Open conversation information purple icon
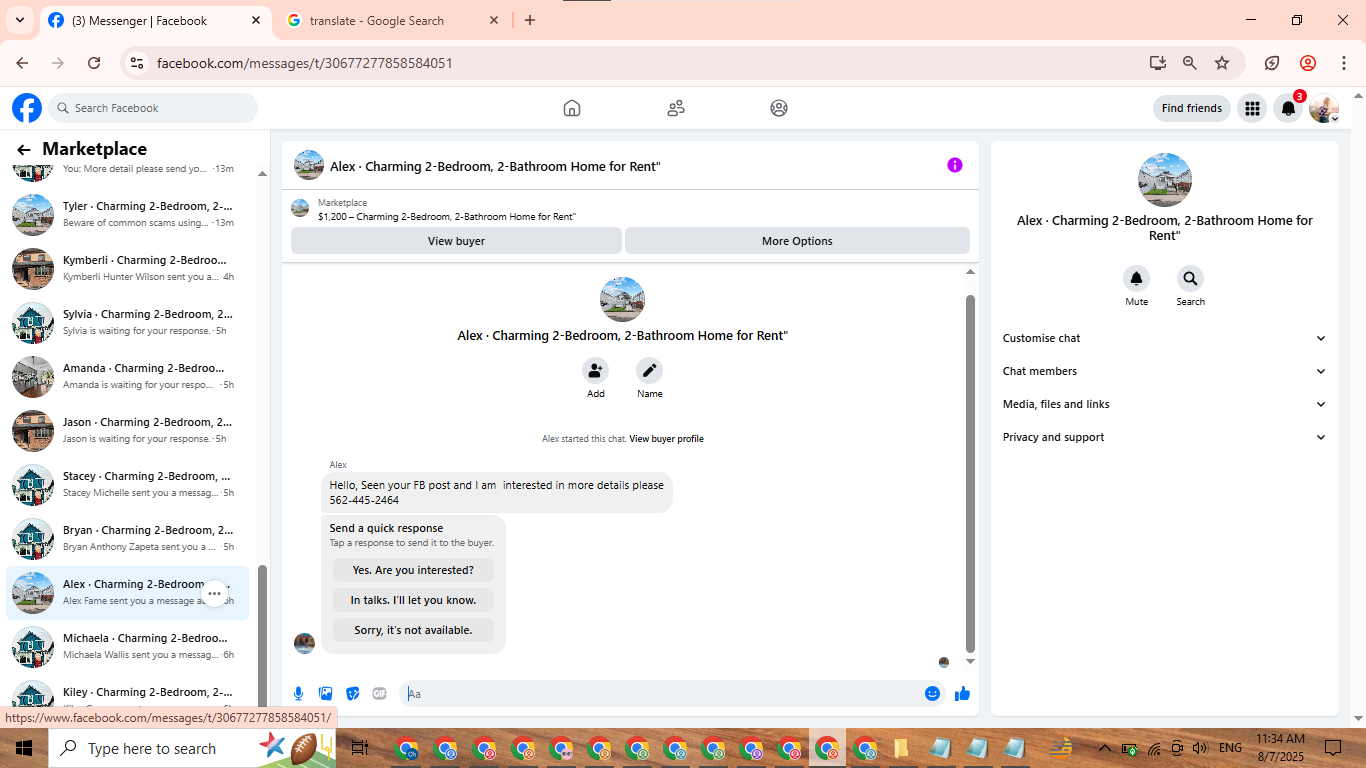This screenshot has height=768, width=1366. (955, 165)
